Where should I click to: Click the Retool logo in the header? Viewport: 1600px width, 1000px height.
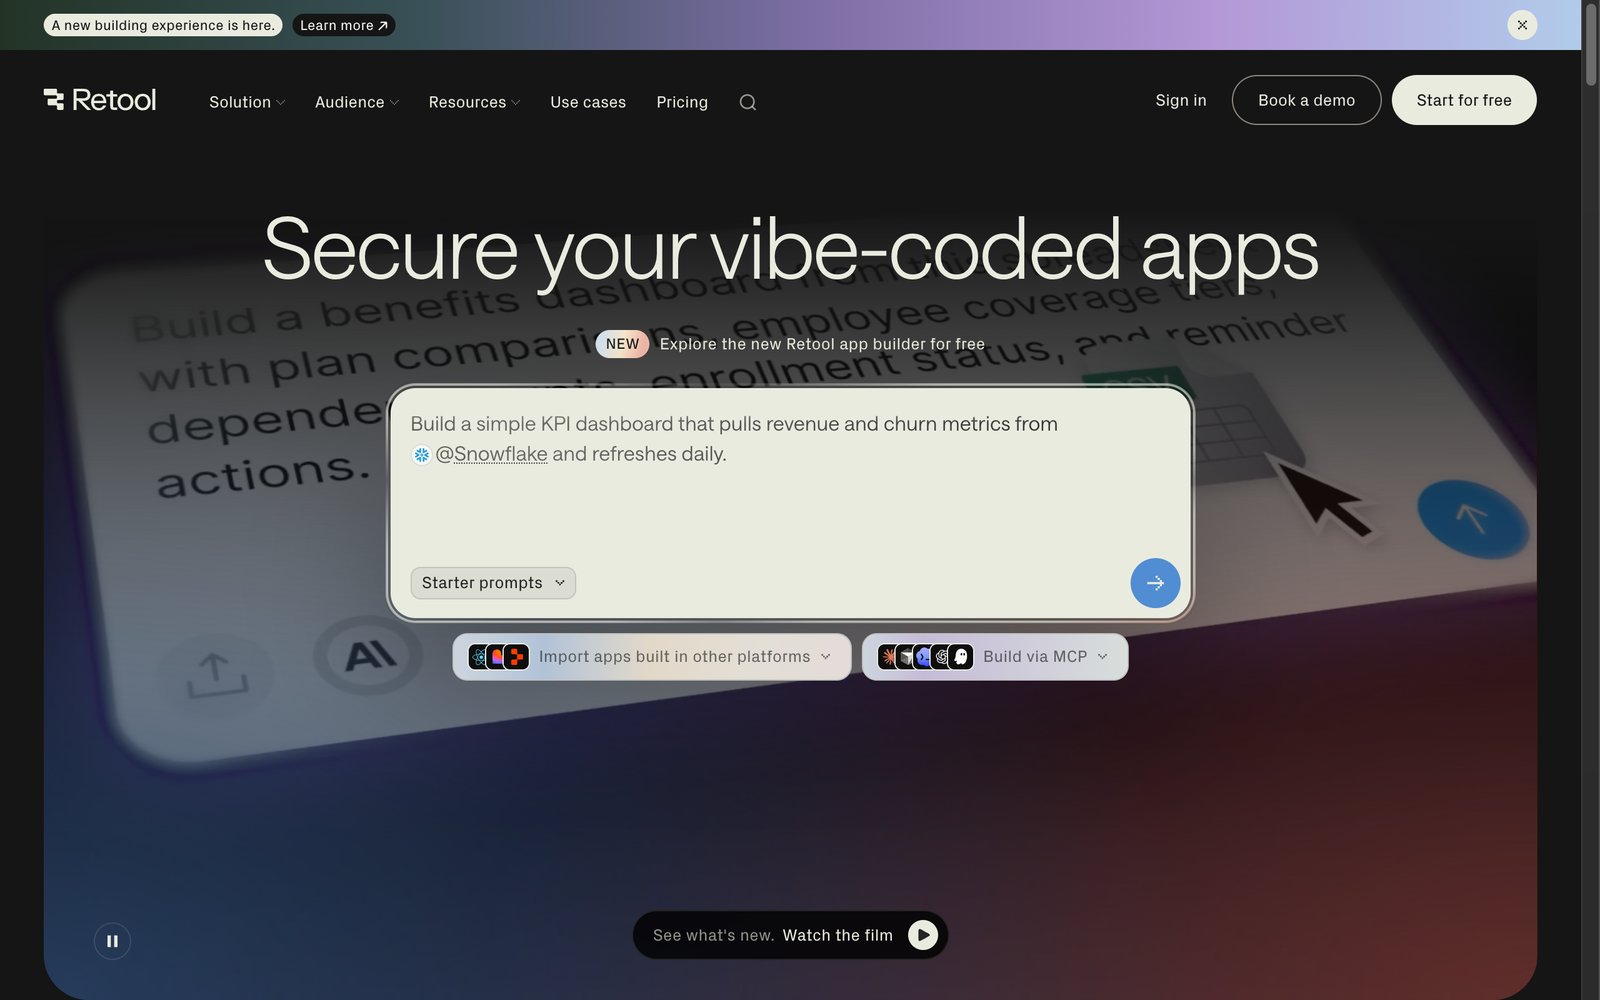100,100
